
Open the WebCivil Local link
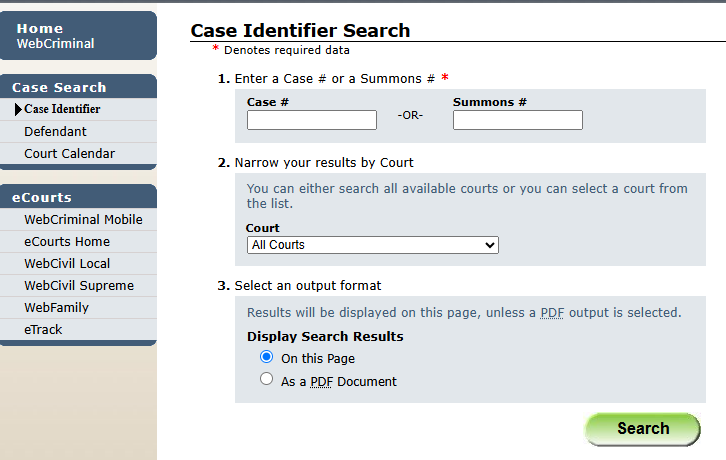point(67,264)
